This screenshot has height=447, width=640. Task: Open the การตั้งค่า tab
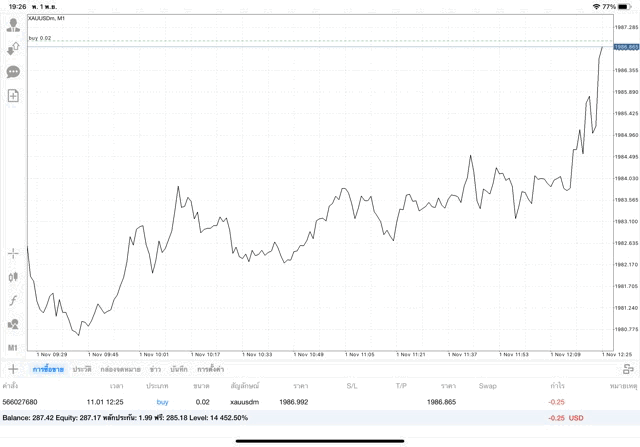pos(210,369)
